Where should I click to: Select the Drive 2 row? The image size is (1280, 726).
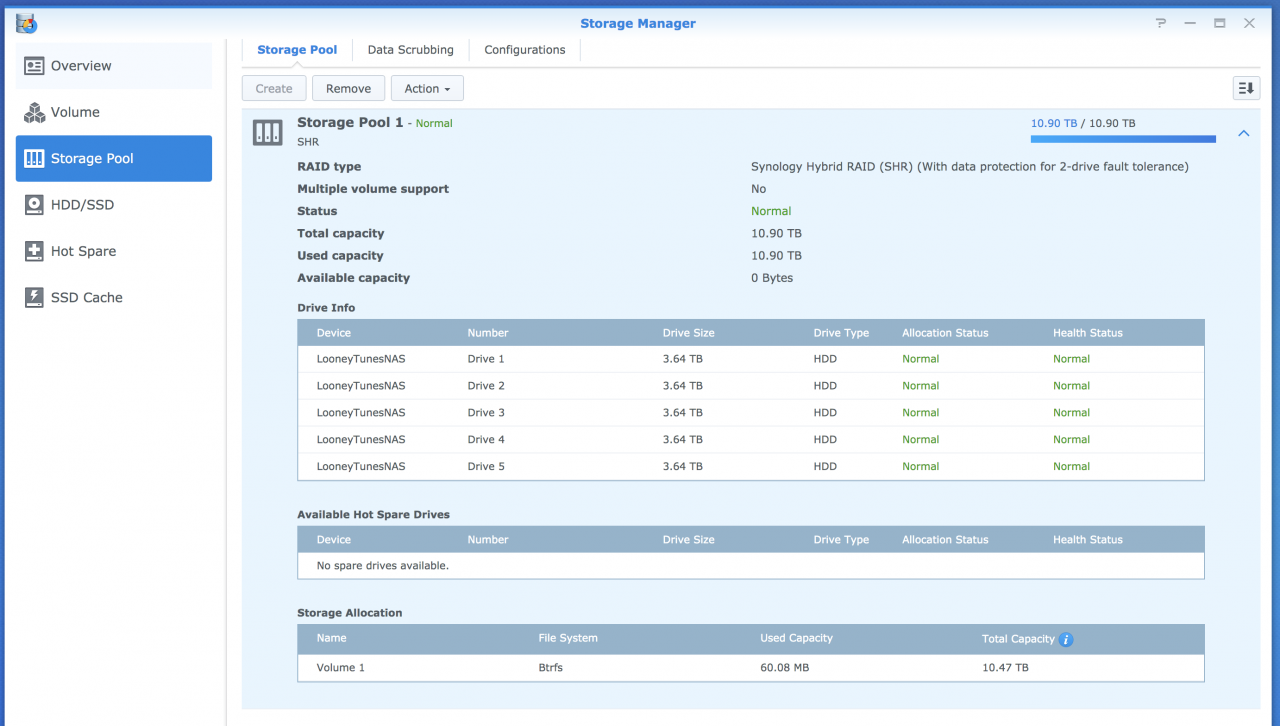click(x=750, y=386)
